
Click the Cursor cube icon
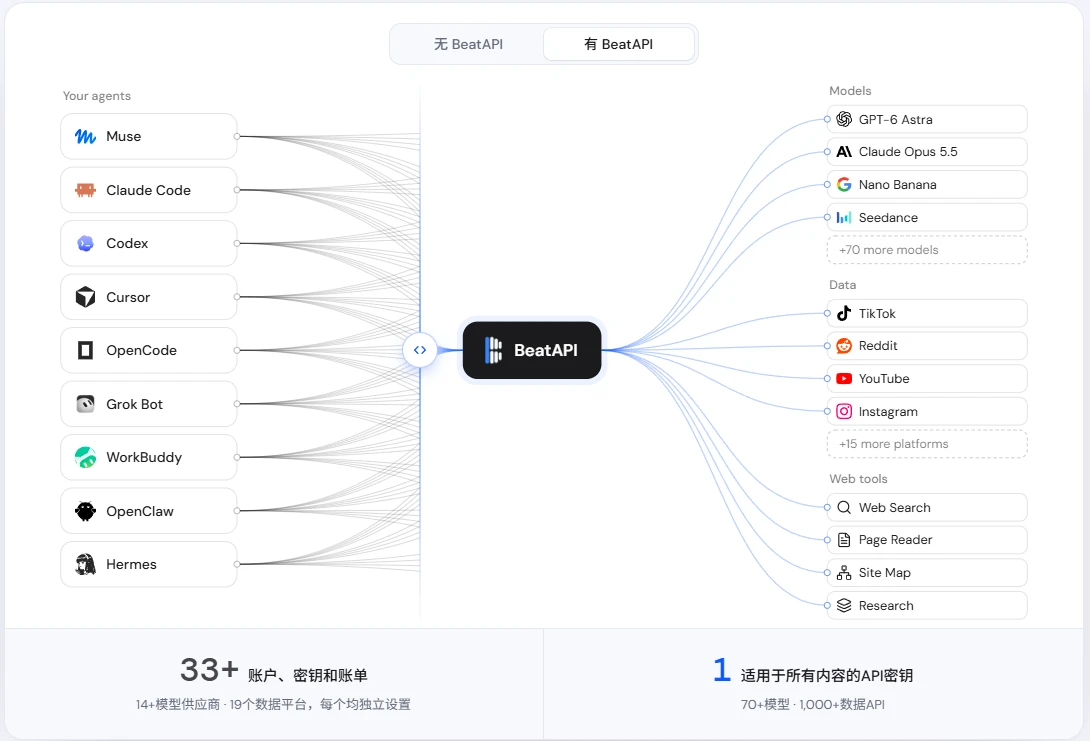point(86,297)
